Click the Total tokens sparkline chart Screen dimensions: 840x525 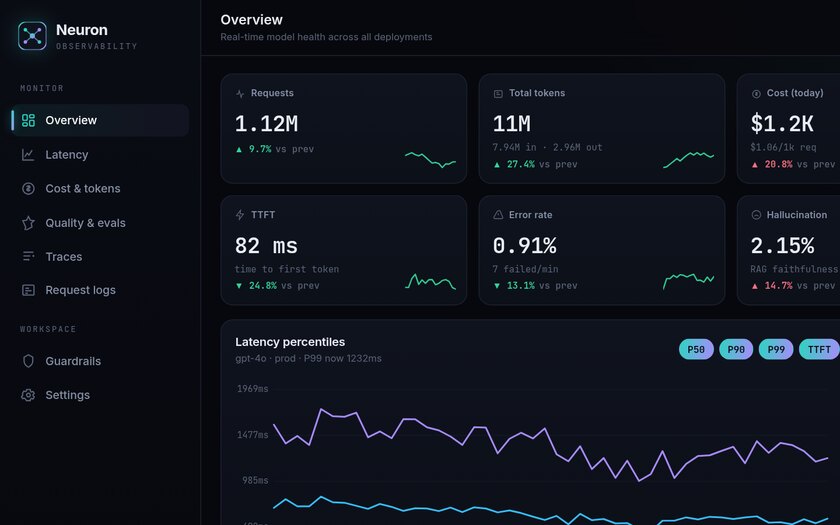[688, 160]
